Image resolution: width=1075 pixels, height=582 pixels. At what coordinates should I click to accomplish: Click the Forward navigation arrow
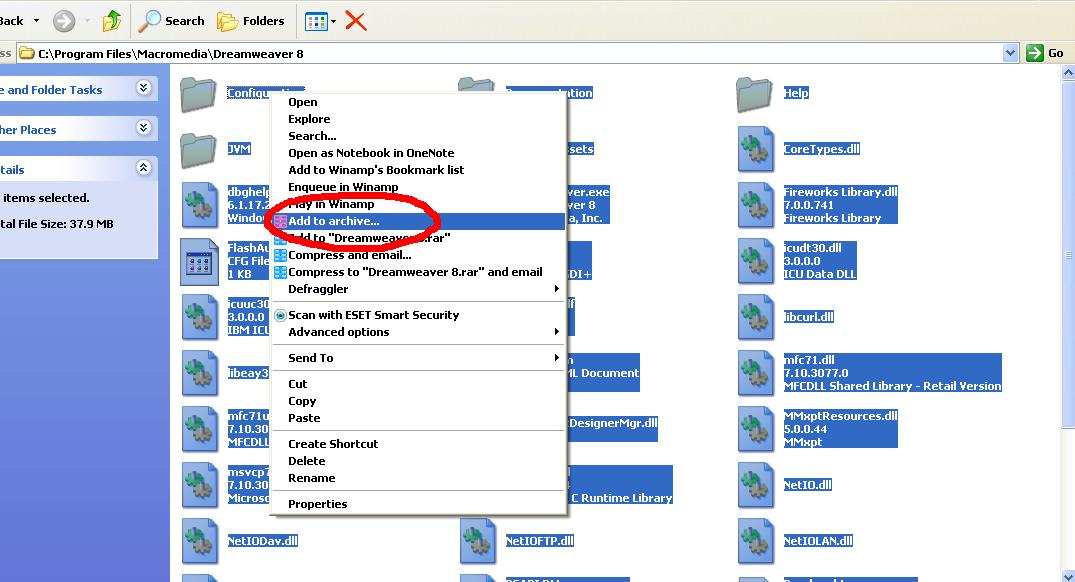tap(64, 21)
